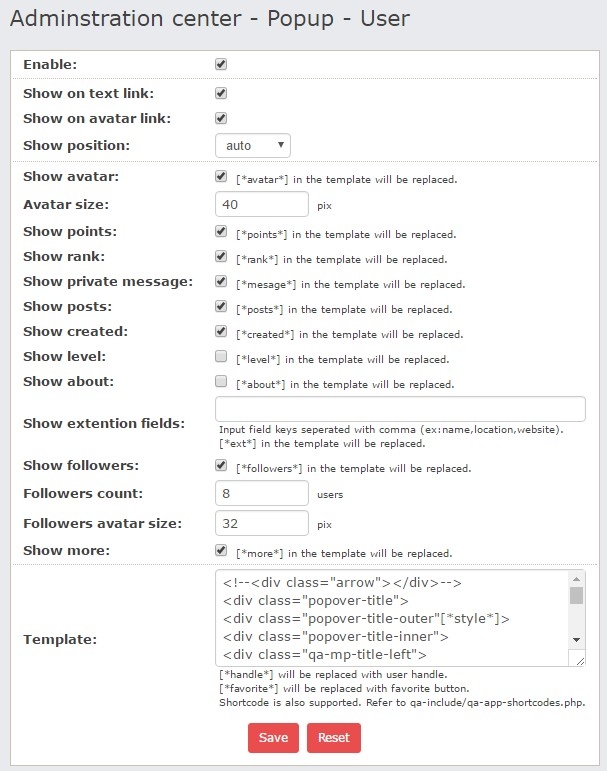Toggle the Show created checkbox
This screenshot has height=771, width=607.
point(221,331)
